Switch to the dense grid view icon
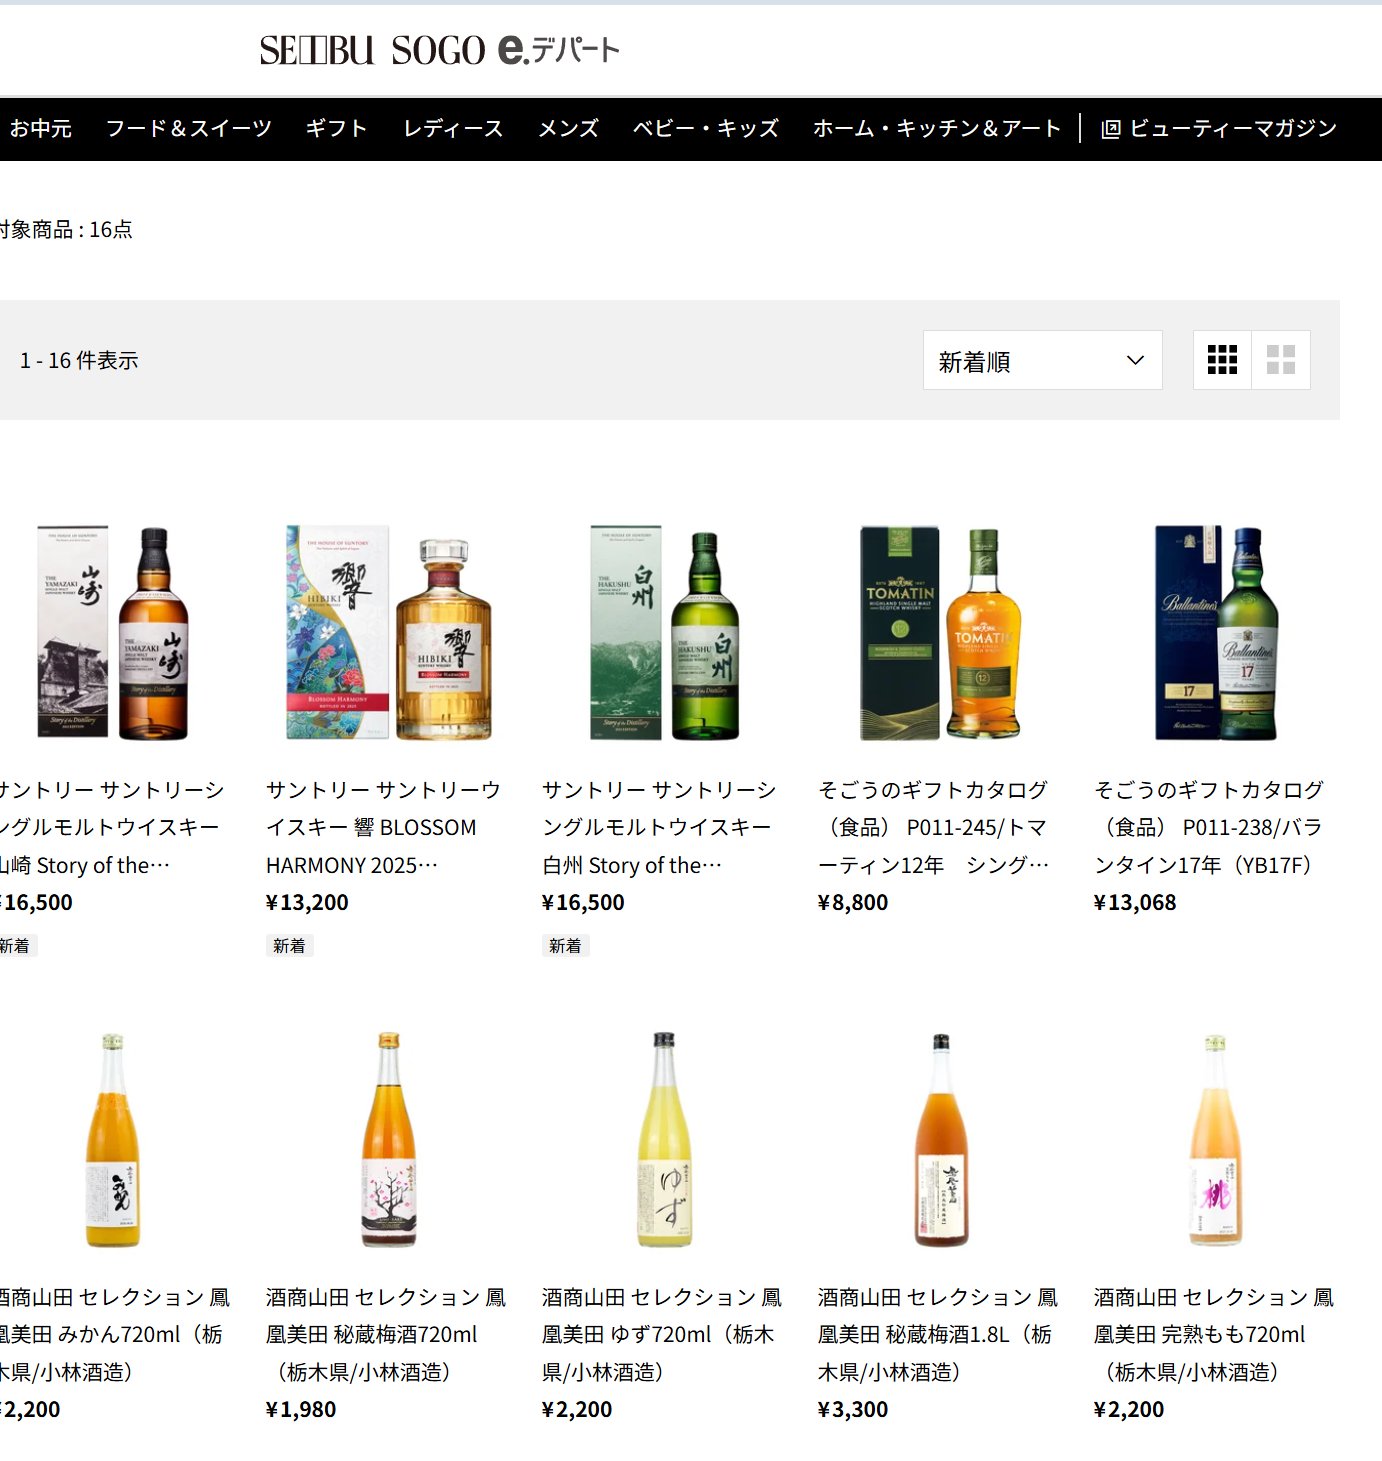The width and height of the screenshot is (1382, 1461). pos(1222,360)
